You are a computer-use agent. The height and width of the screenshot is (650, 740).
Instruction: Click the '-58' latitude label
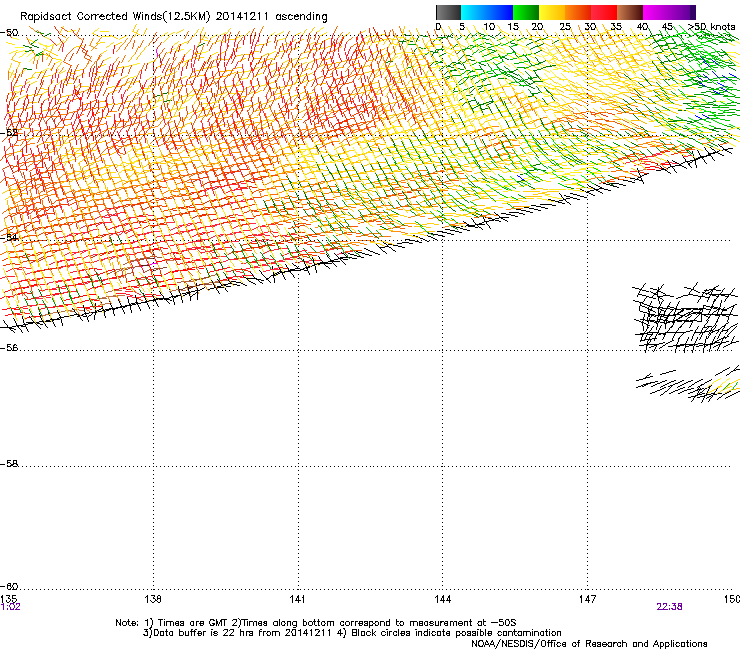point(9,464)
